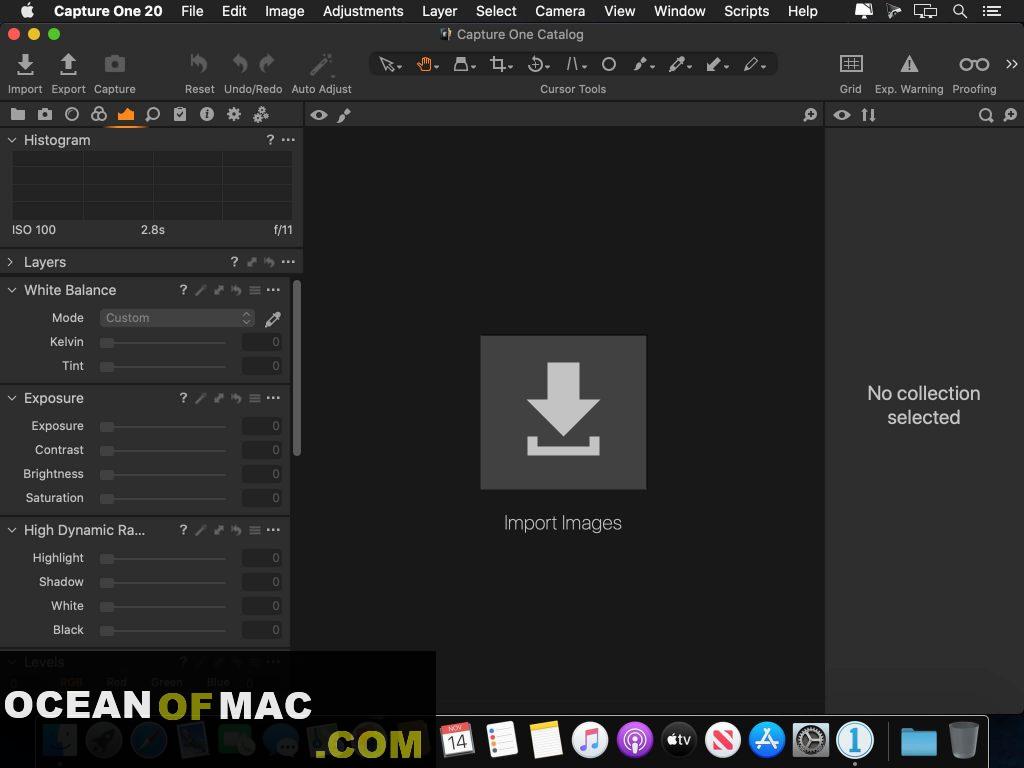1024x768 pixels.
Task: Toggle Proofing glasses view
Action: click(974, 64)
